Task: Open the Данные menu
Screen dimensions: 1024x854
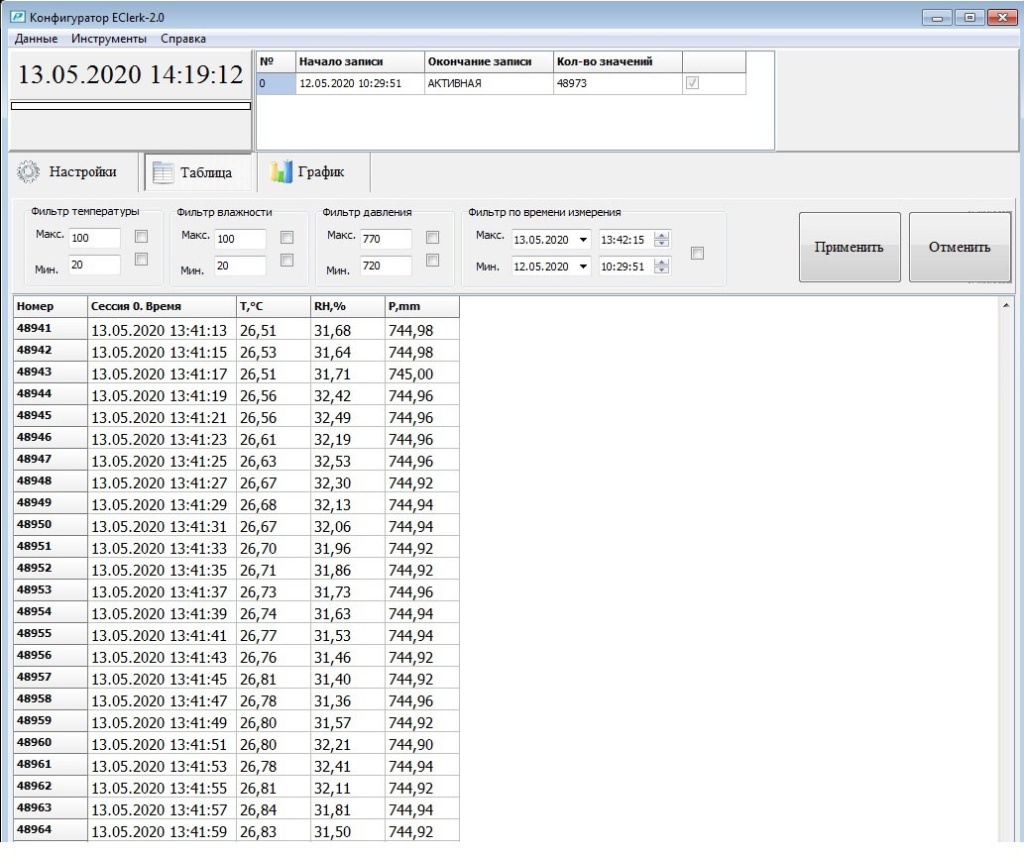Action: [x=36, y=39]
